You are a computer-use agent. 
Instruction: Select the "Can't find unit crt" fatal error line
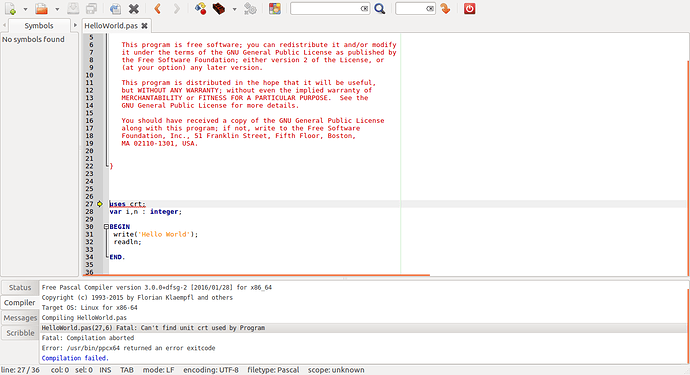click(x=363, y=328)
